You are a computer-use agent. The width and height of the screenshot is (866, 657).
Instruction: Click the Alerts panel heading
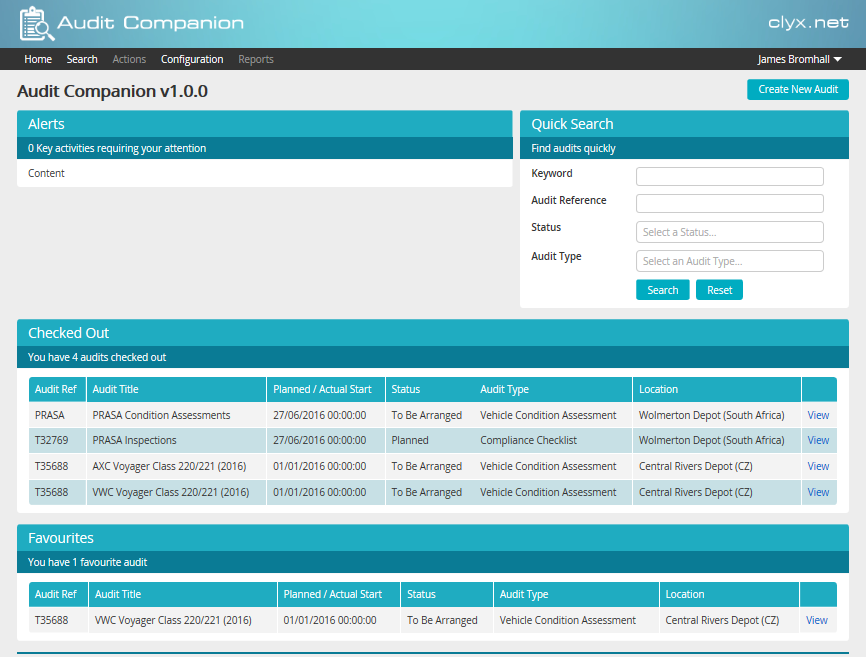[x=46, y=124]
